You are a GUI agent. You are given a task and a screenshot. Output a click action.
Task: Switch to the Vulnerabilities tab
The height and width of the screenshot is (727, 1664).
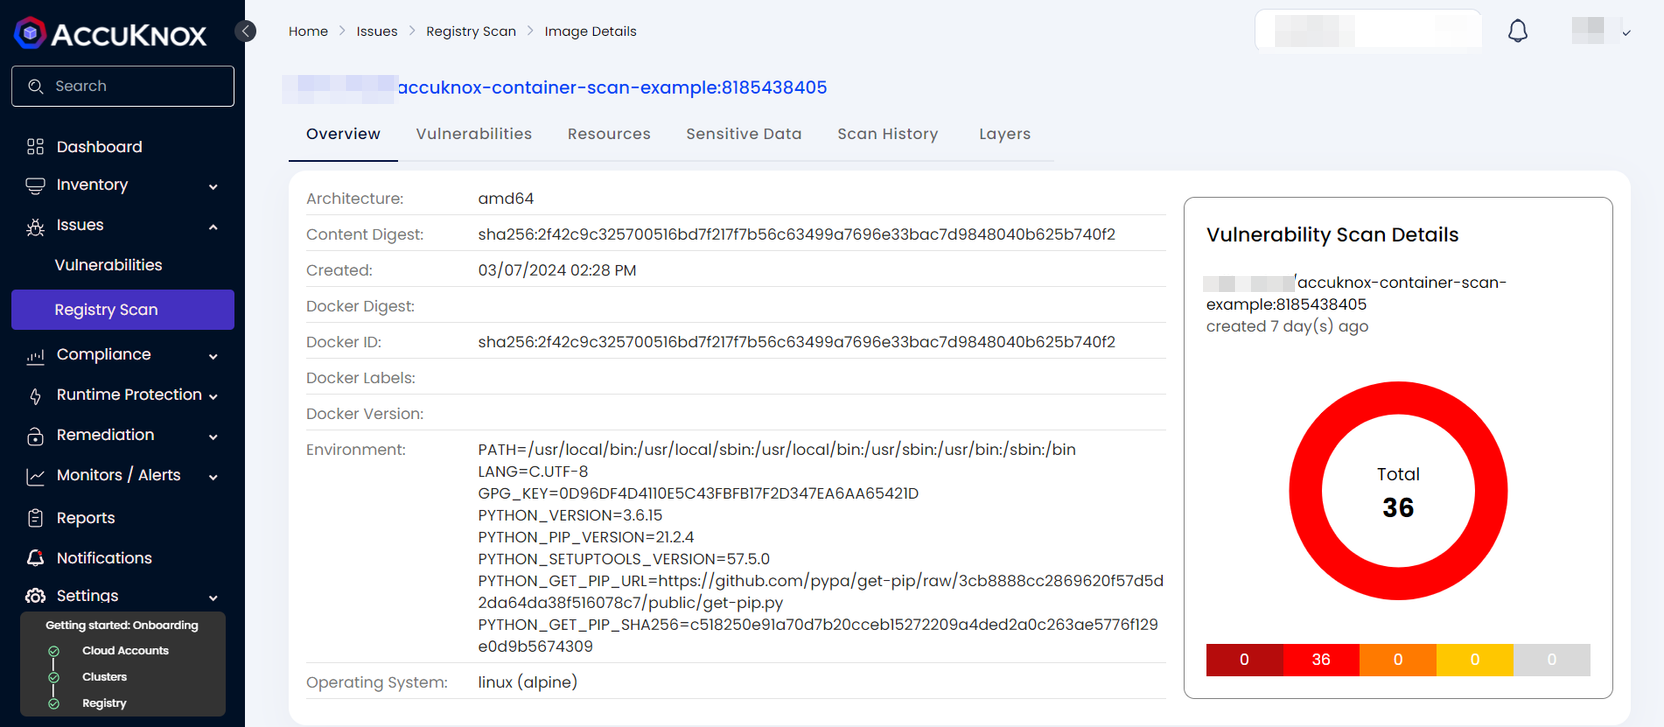click(473, 134)
